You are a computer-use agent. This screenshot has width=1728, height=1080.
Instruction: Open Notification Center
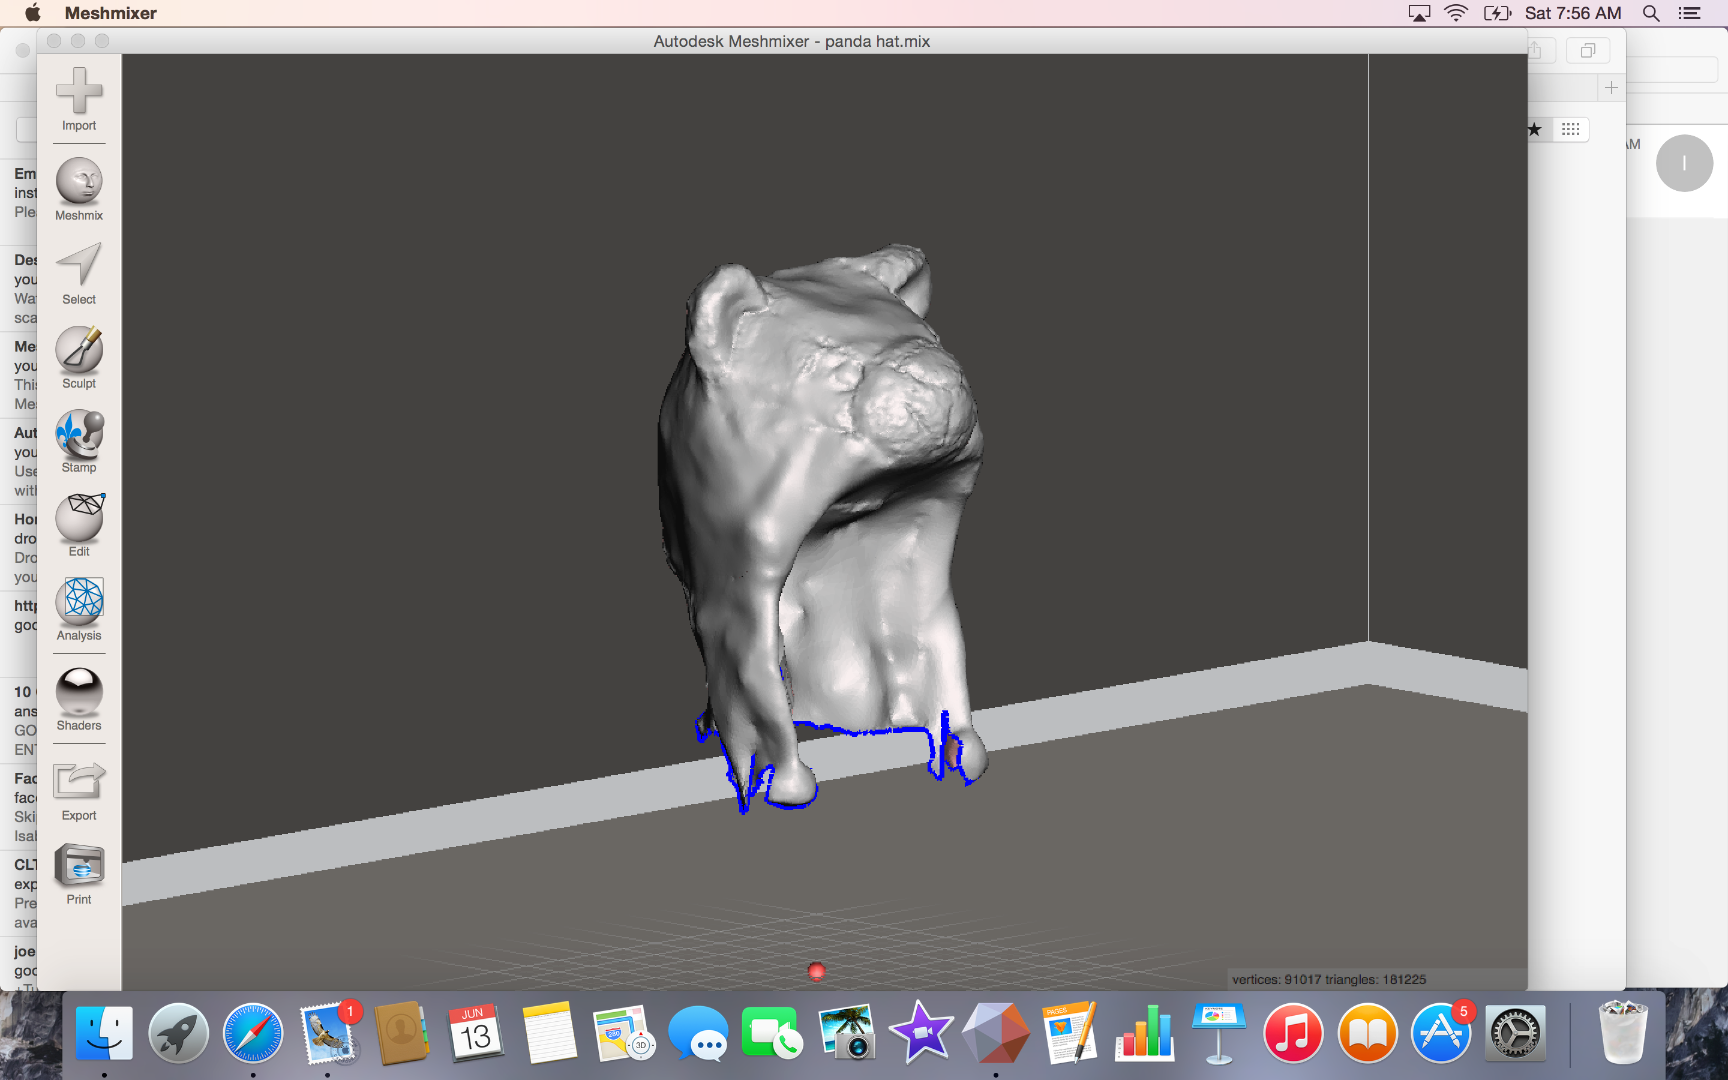point(1690,13)
